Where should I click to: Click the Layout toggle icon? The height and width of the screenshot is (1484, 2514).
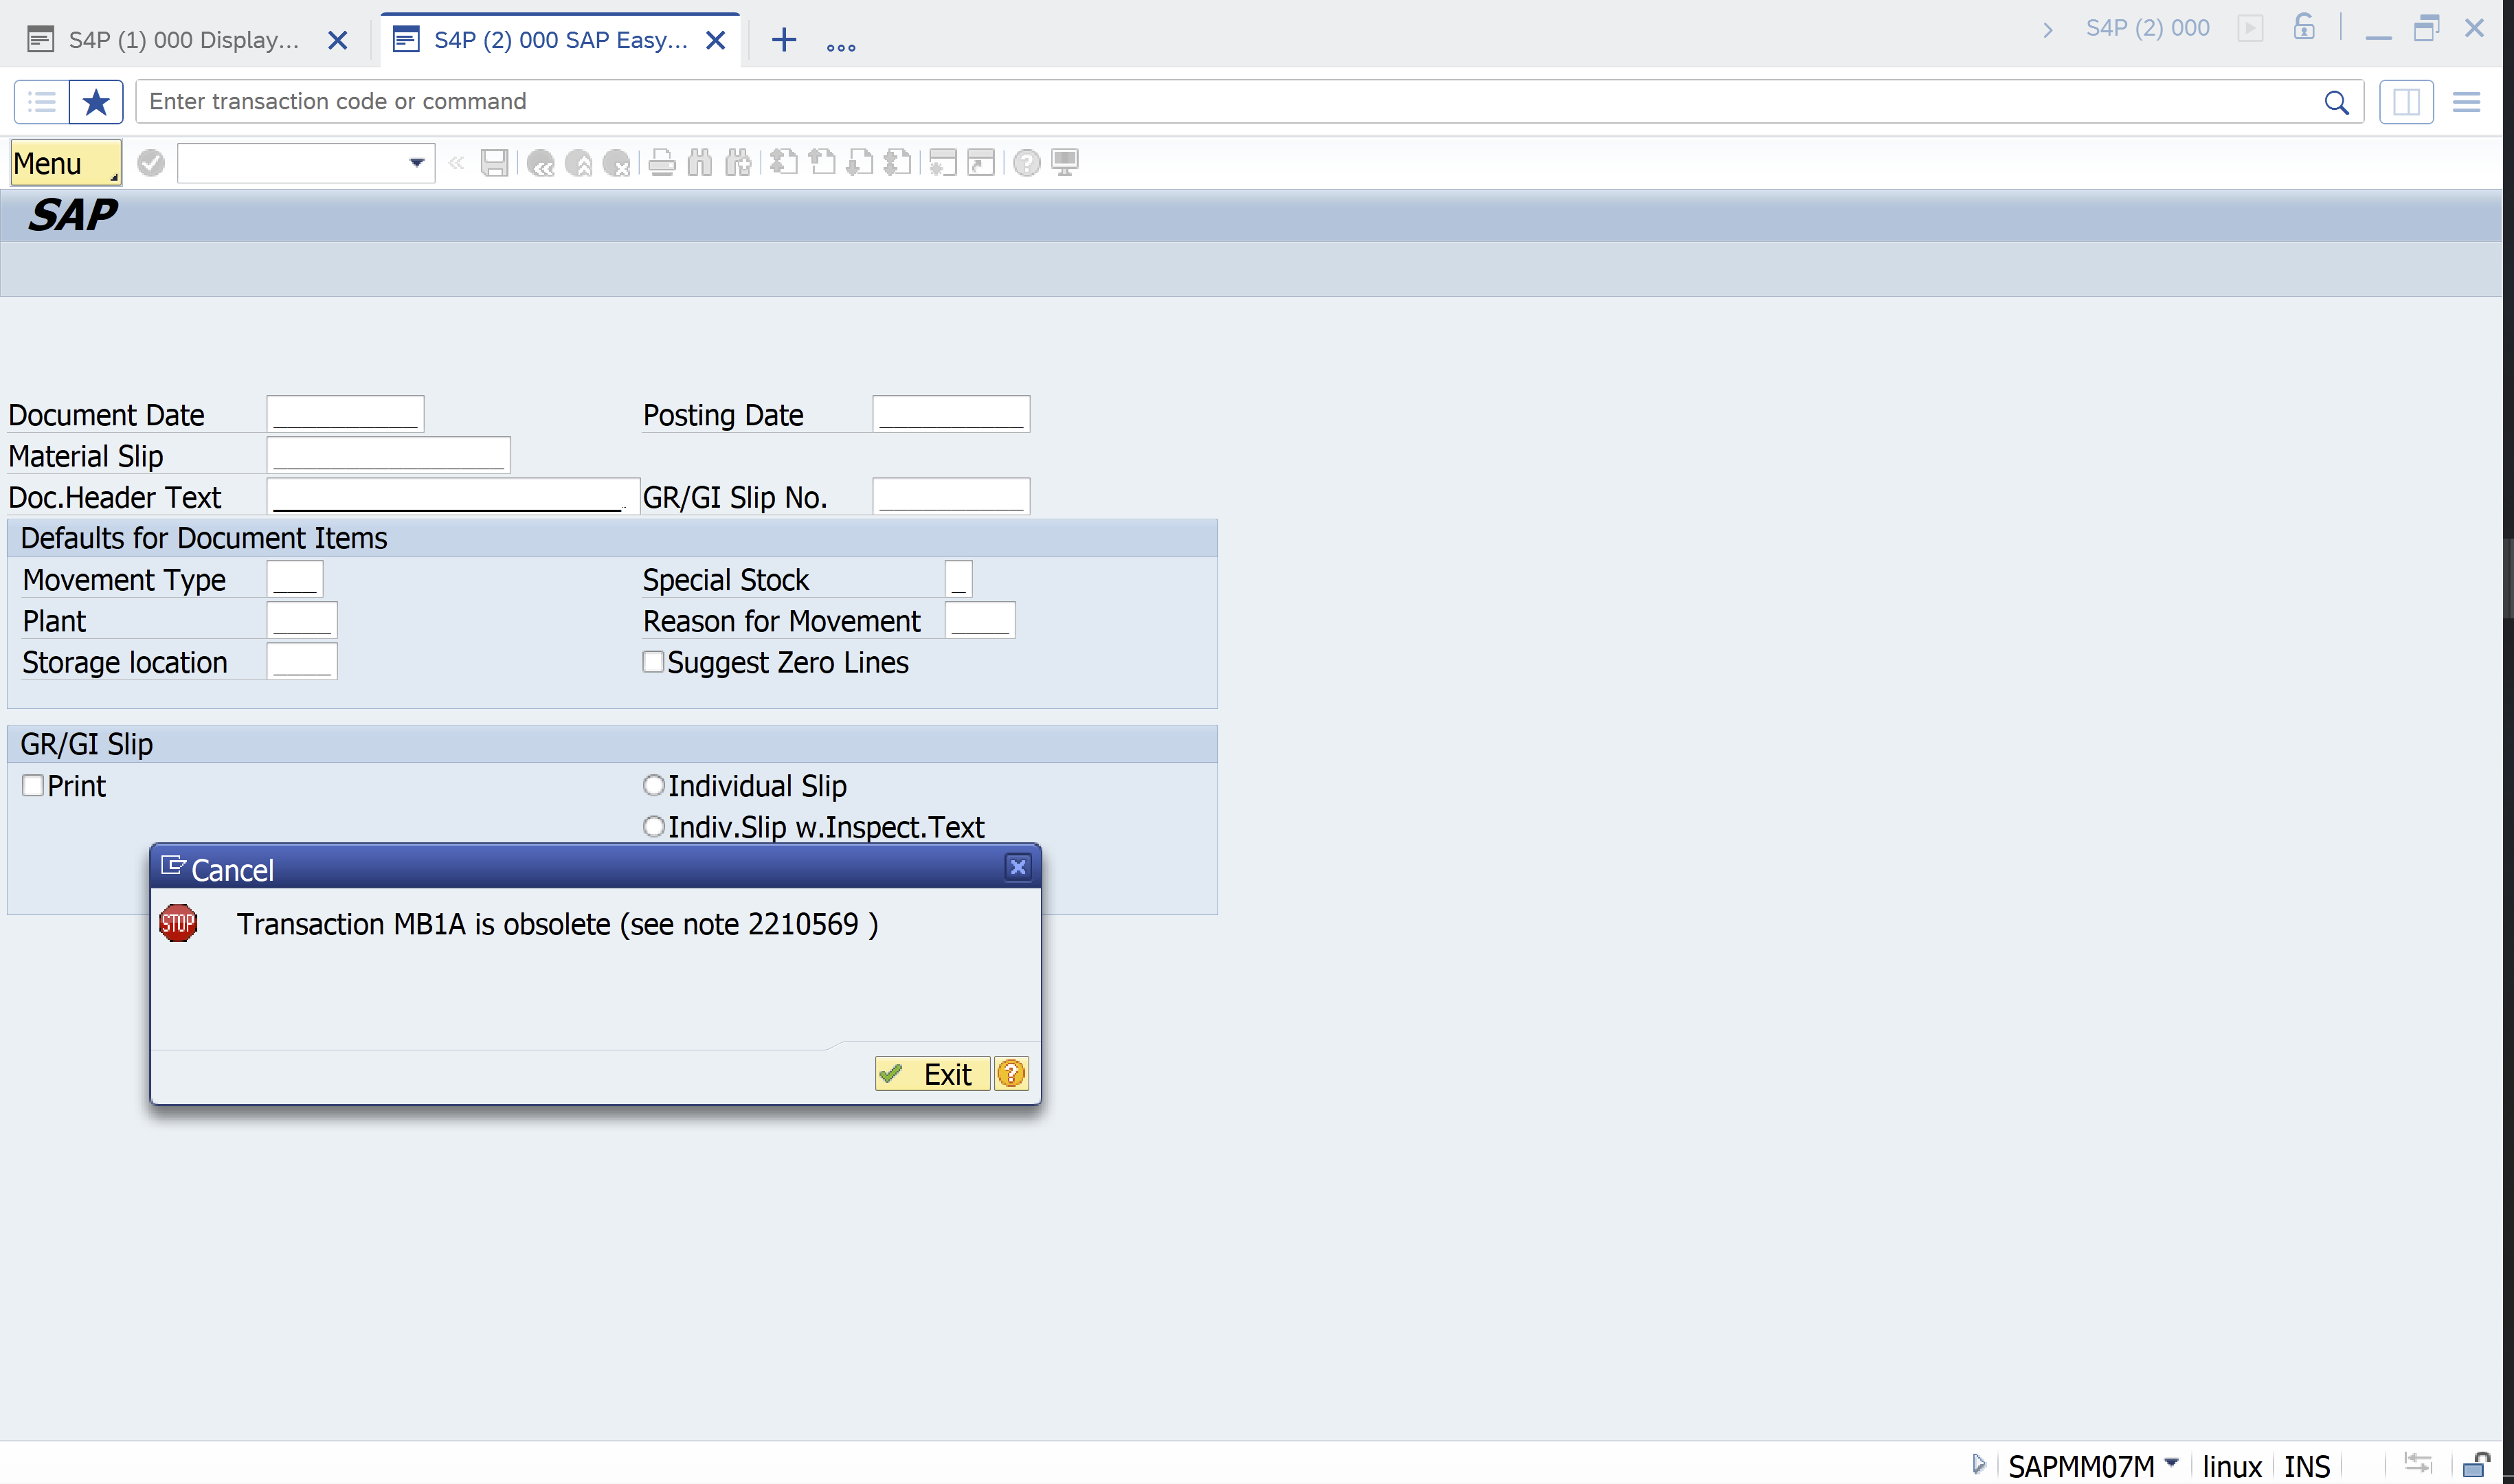pos(2406,101)
